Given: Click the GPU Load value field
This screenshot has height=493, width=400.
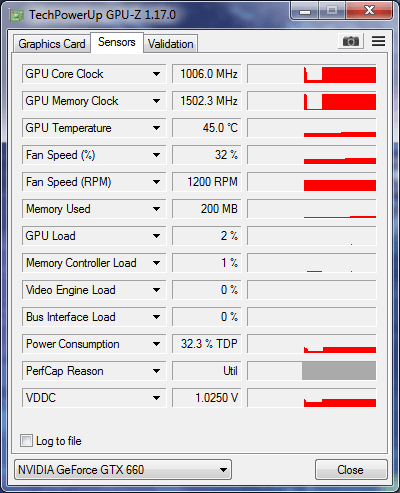Looking at the screenshot, I should [x=206, y=236].
